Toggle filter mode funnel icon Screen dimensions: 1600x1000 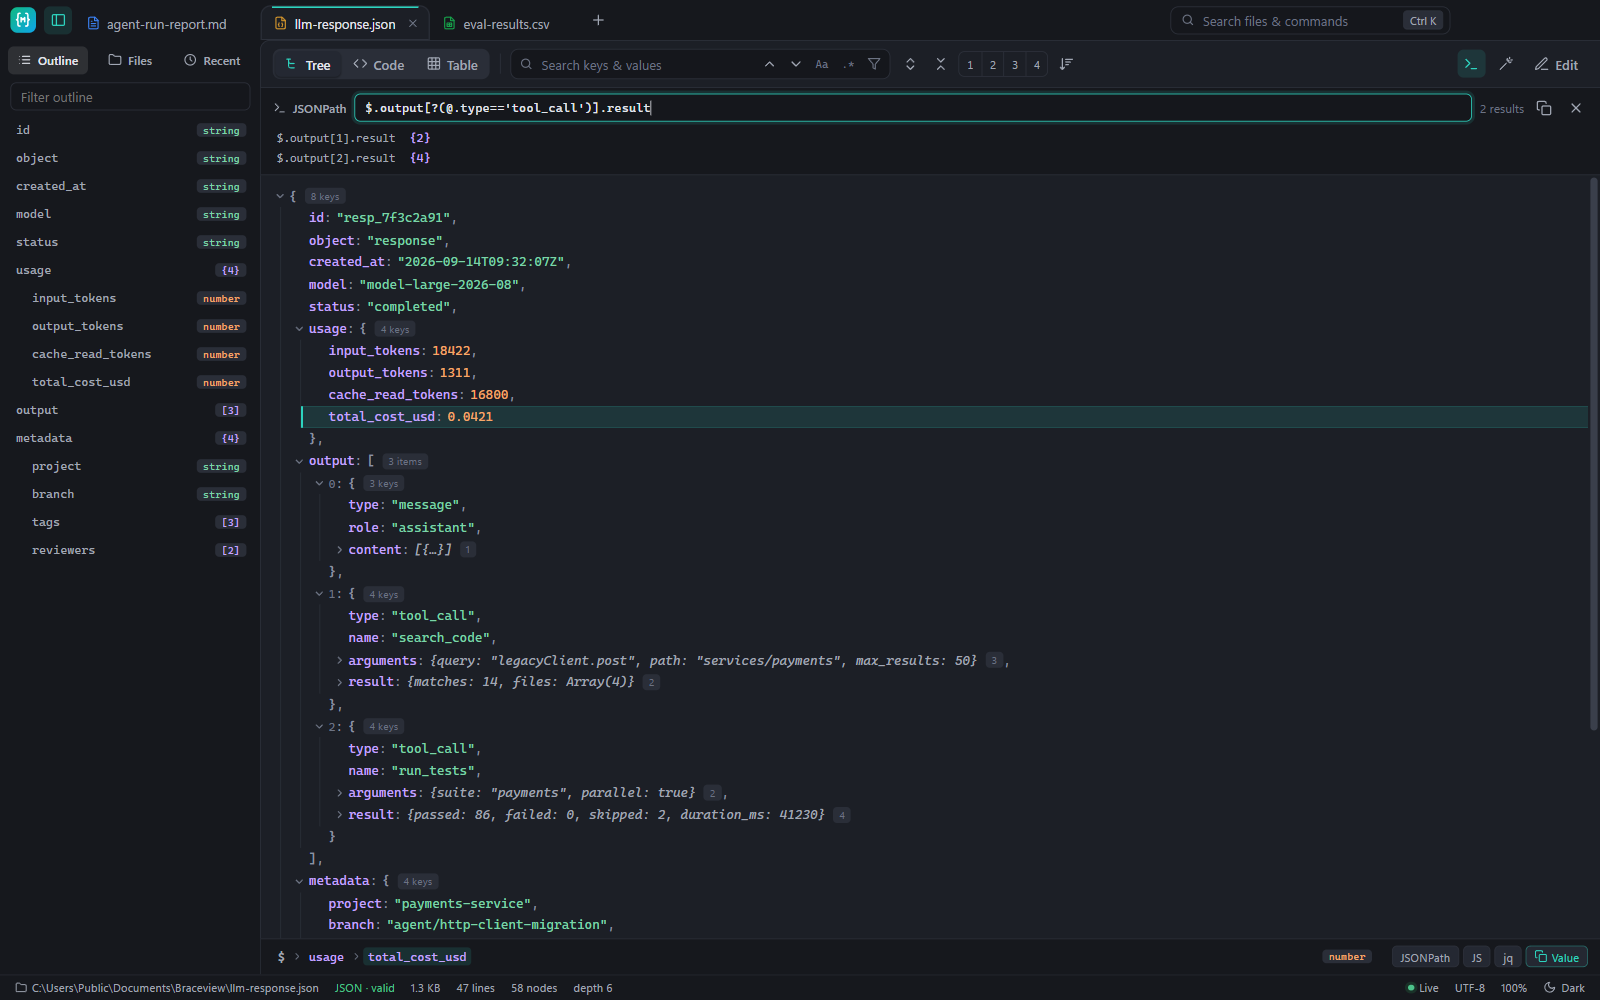874,64
